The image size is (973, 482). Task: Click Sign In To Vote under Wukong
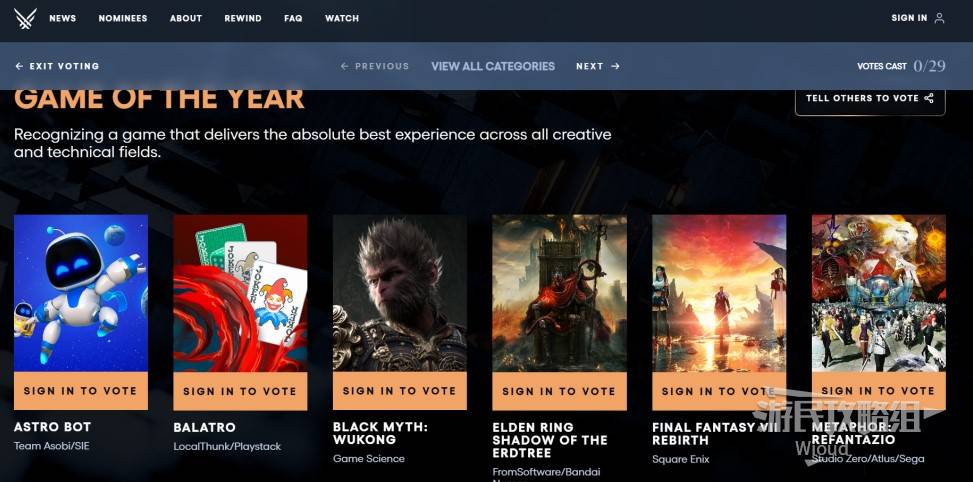(400, 391)
